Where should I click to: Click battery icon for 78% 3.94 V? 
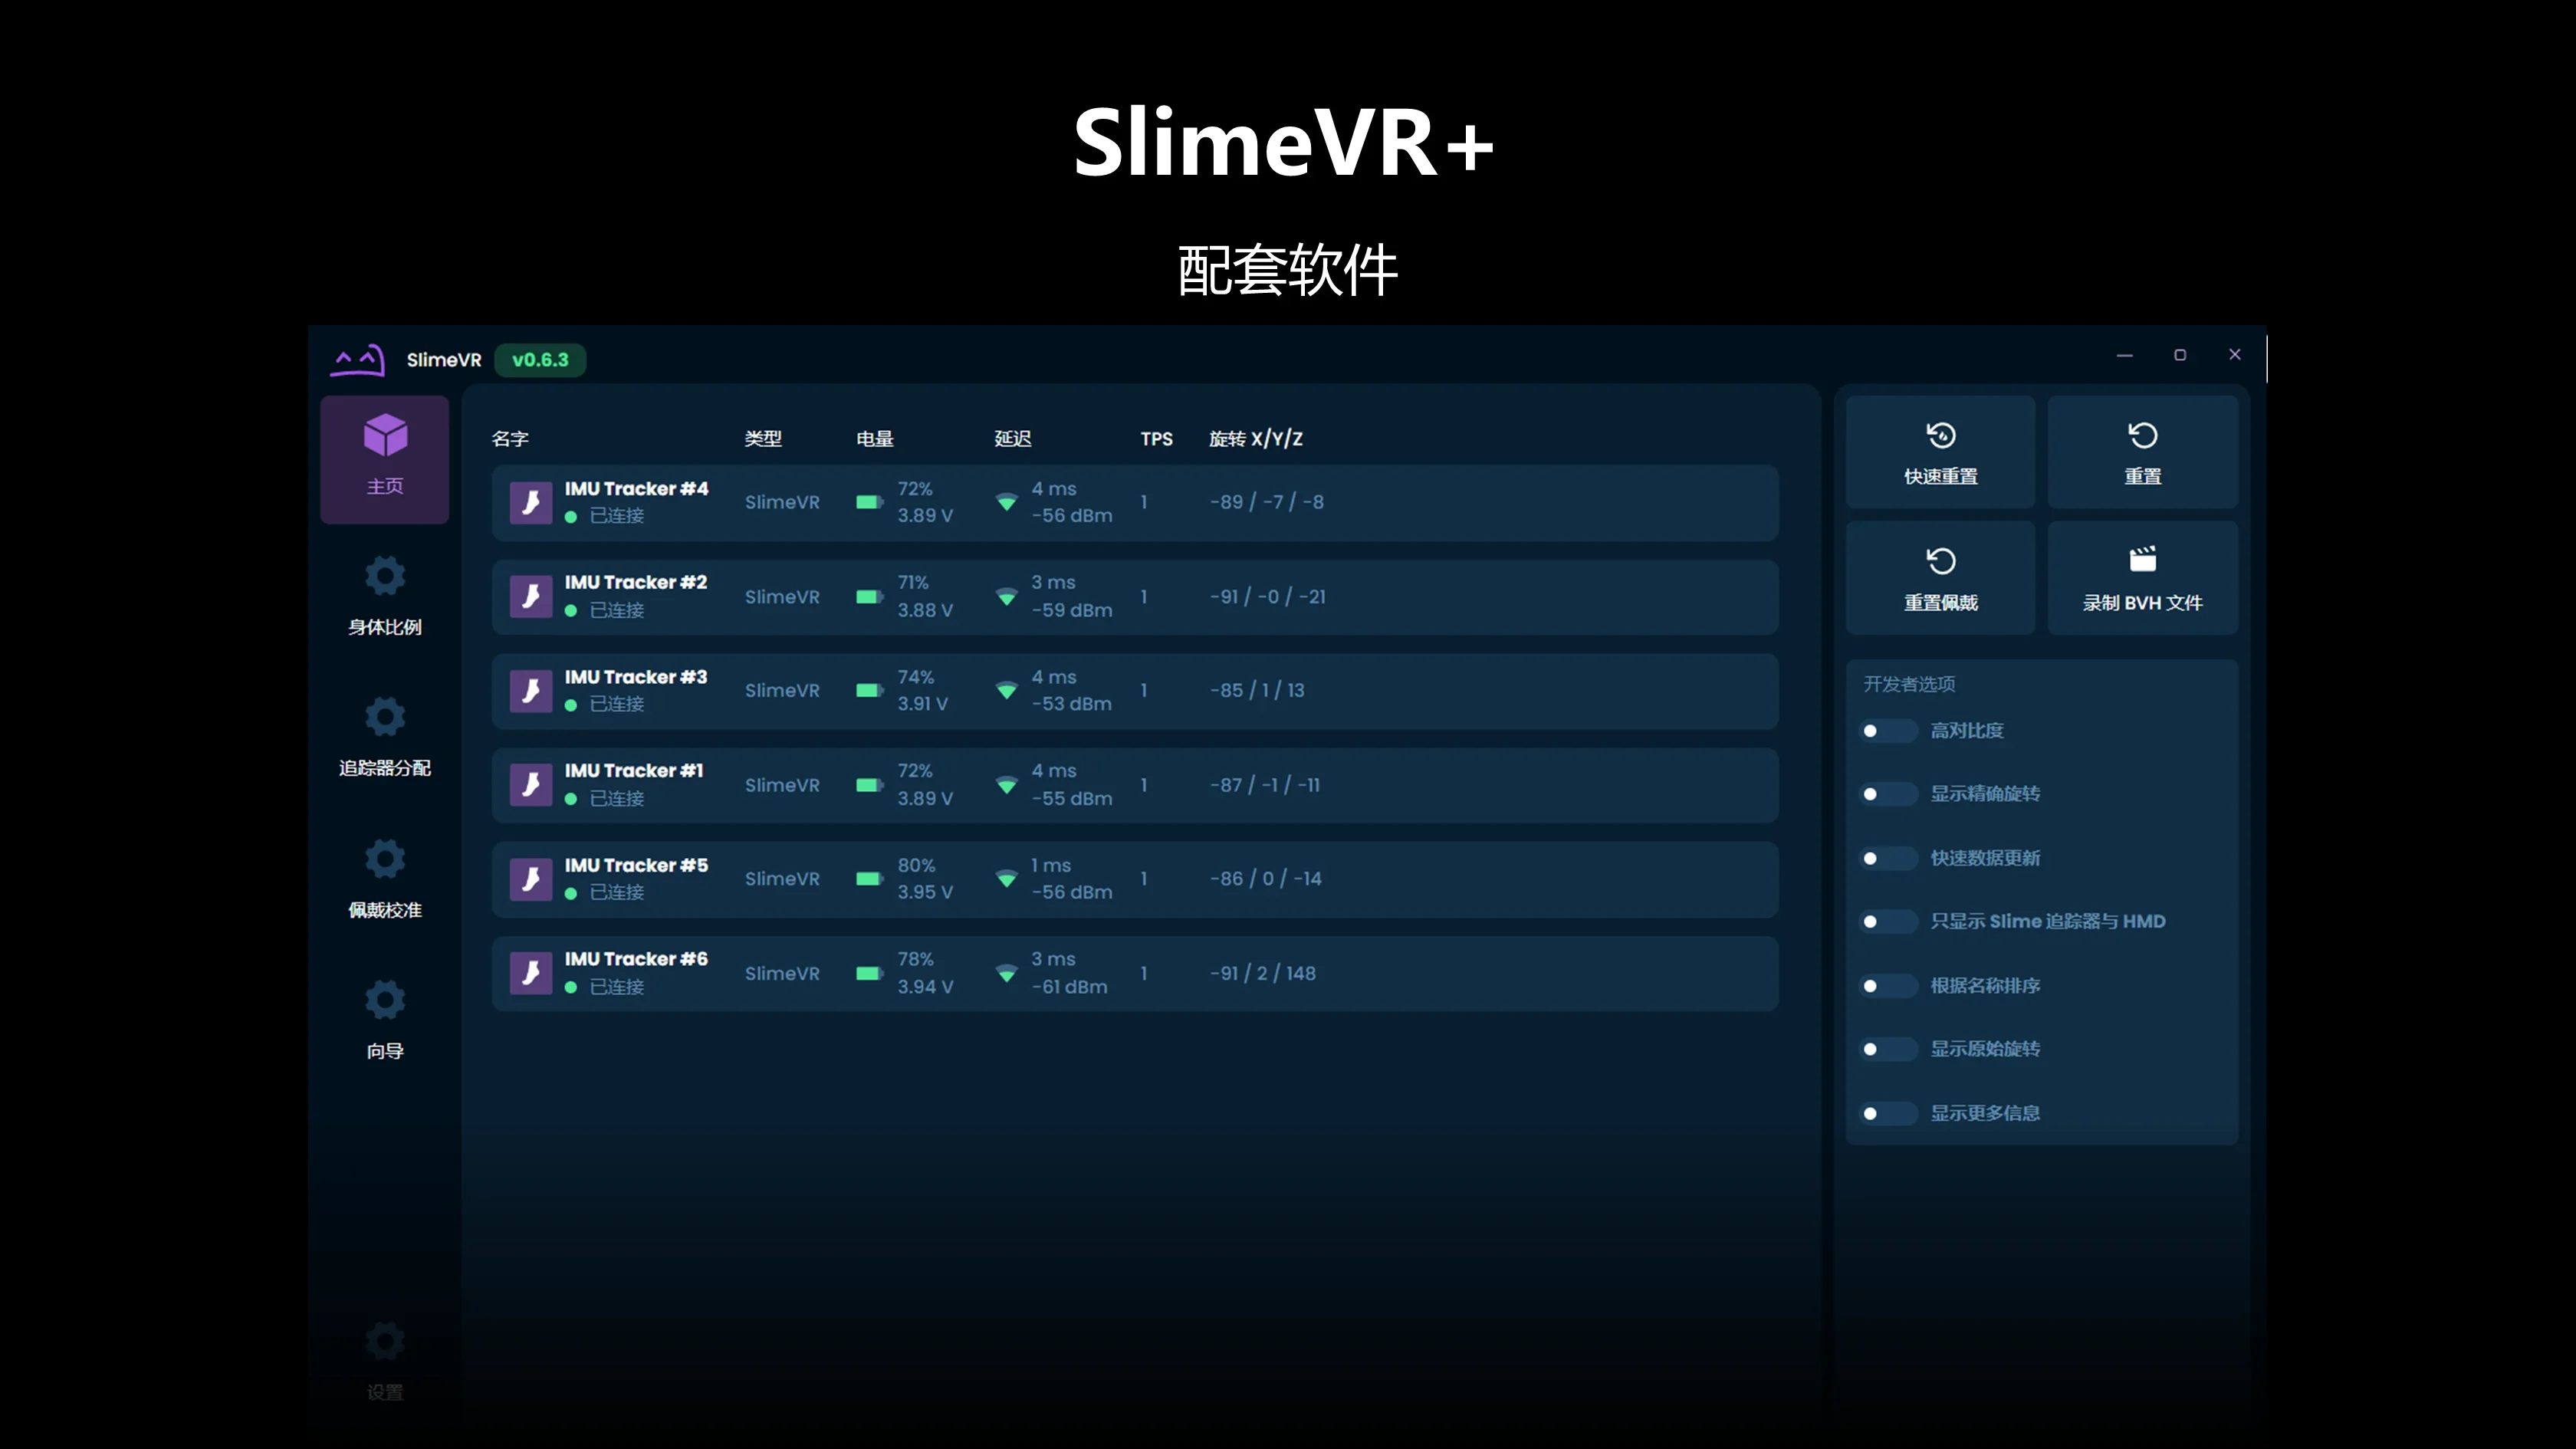click(x=870, y=973)
